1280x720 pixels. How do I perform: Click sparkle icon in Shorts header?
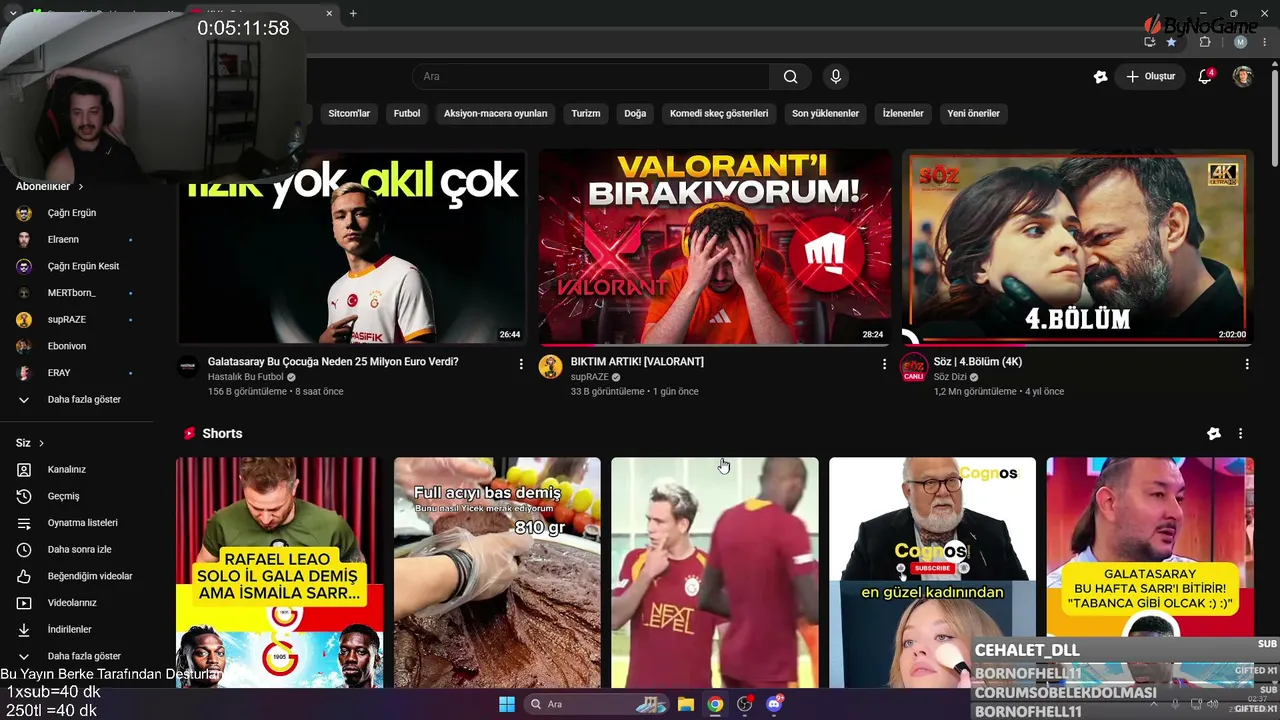pos(1214,434)
